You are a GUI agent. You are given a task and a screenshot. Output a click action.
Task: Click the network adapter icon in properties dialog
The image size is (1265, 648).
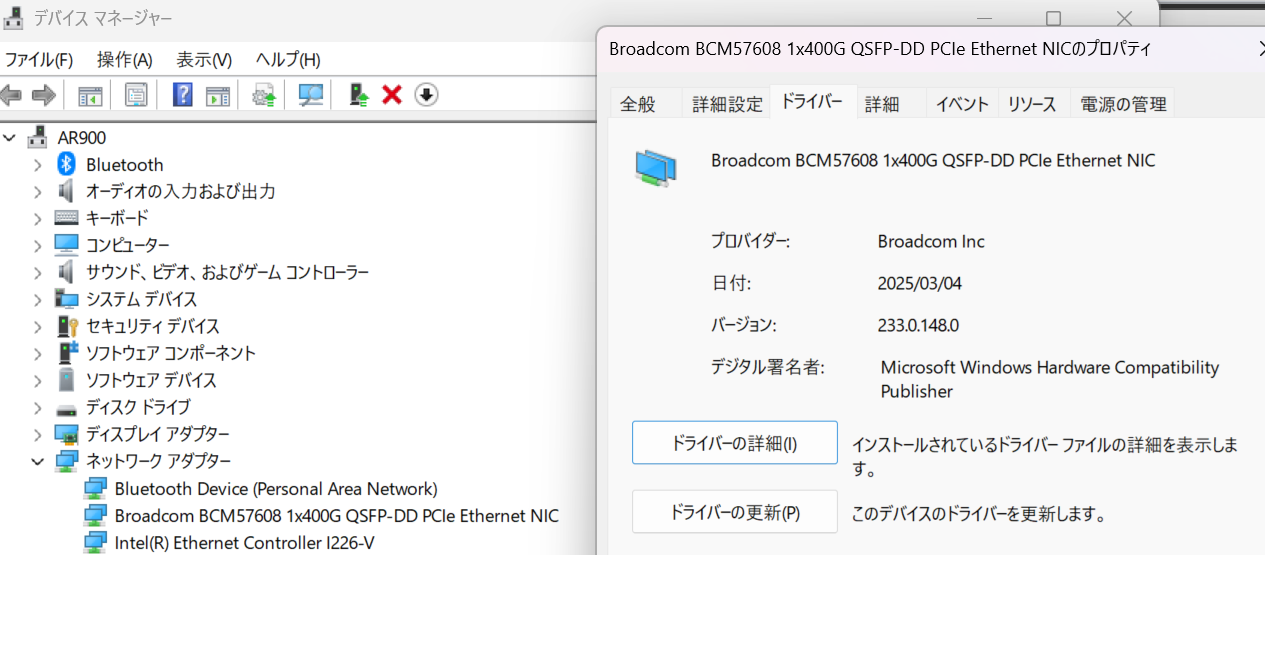pos(656,167)
